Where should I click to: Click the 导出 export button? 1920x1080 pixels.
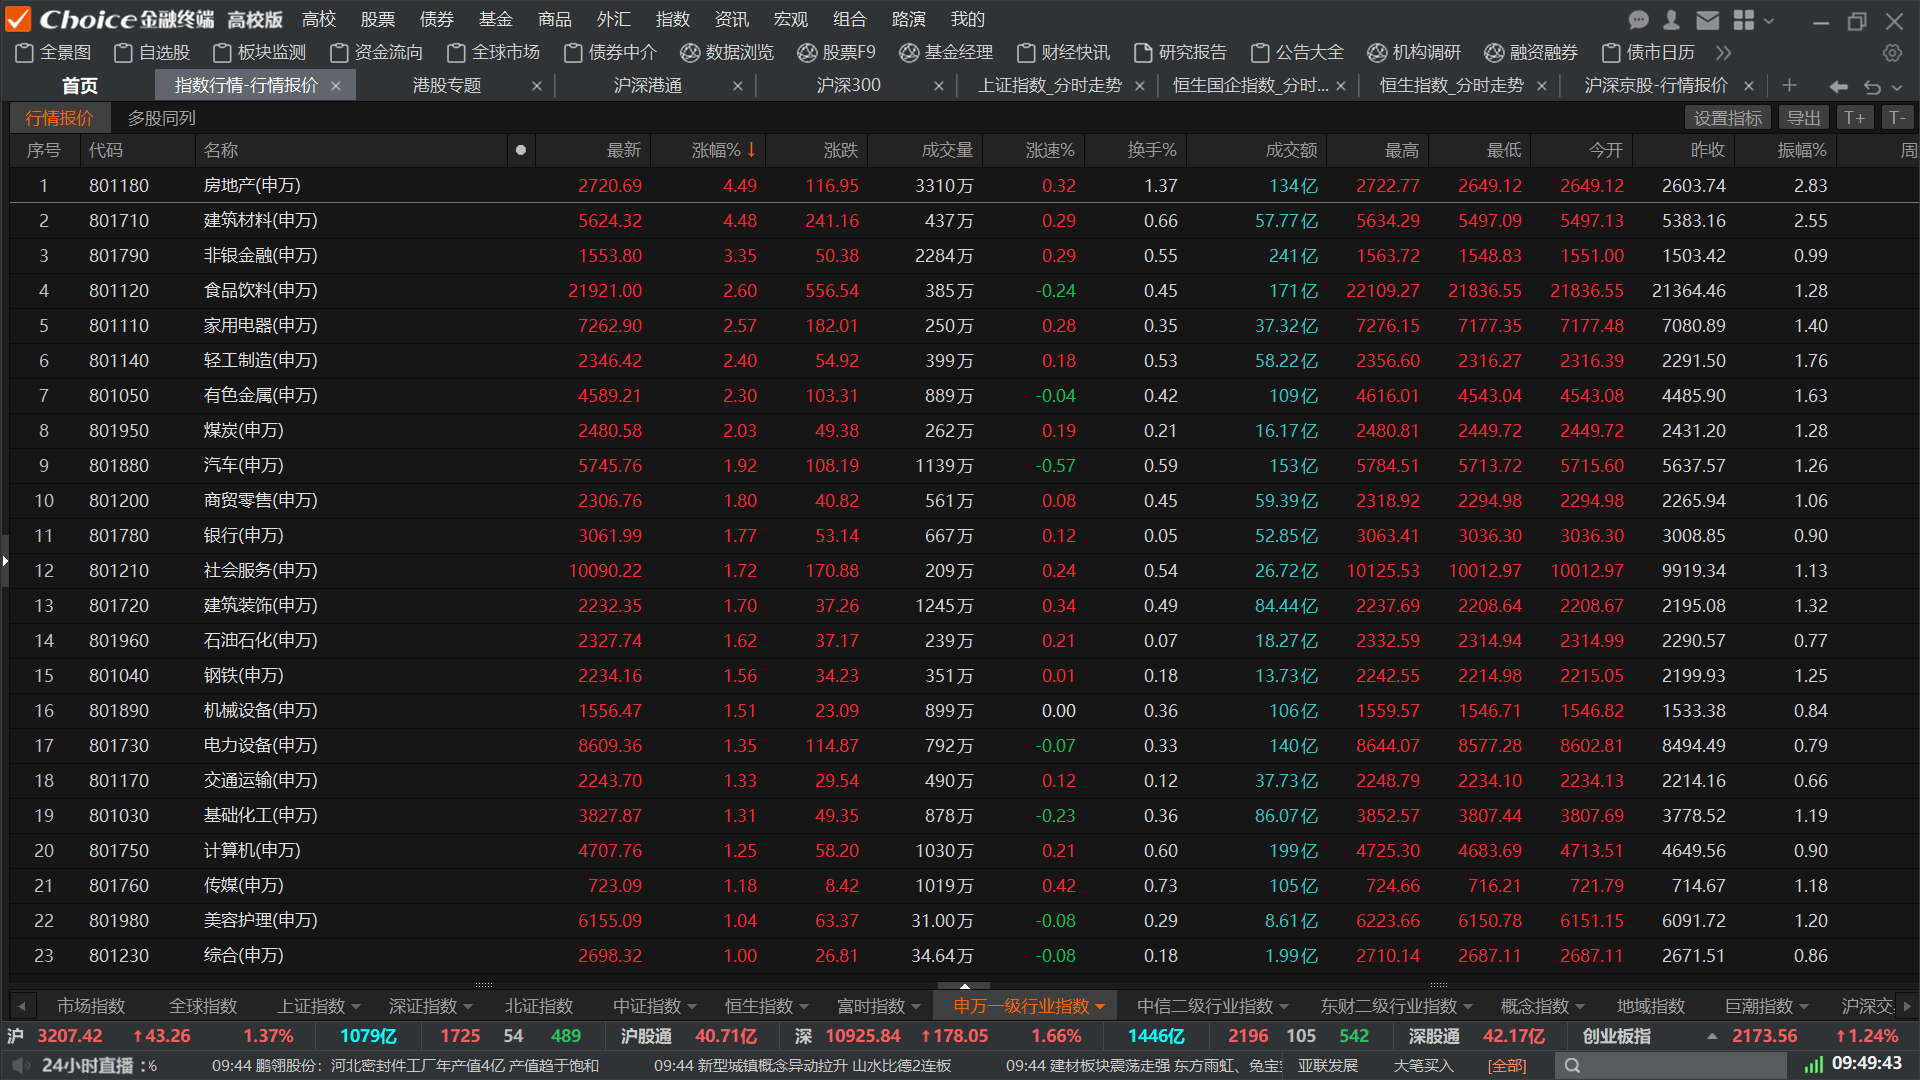coord(1803,118)
